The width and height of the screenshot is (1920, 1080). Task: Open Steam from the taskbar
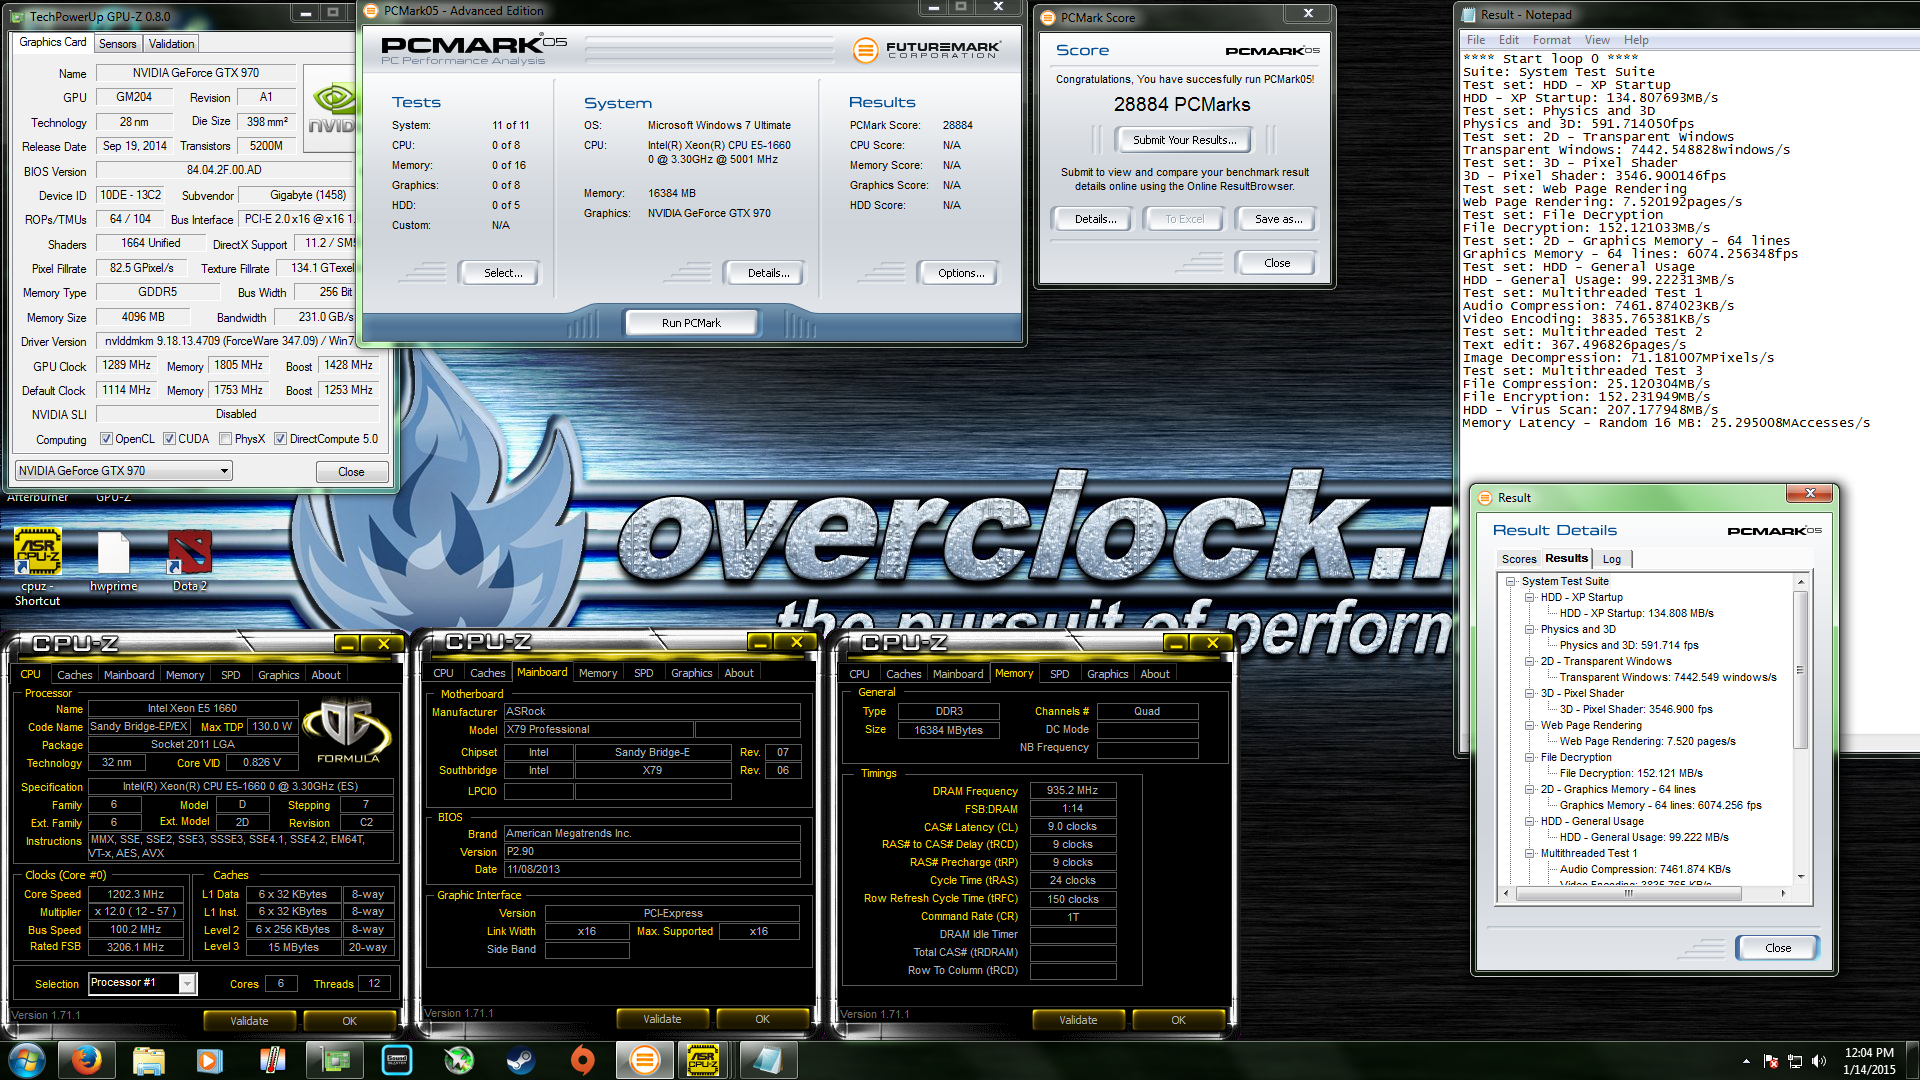[520, 1060]
